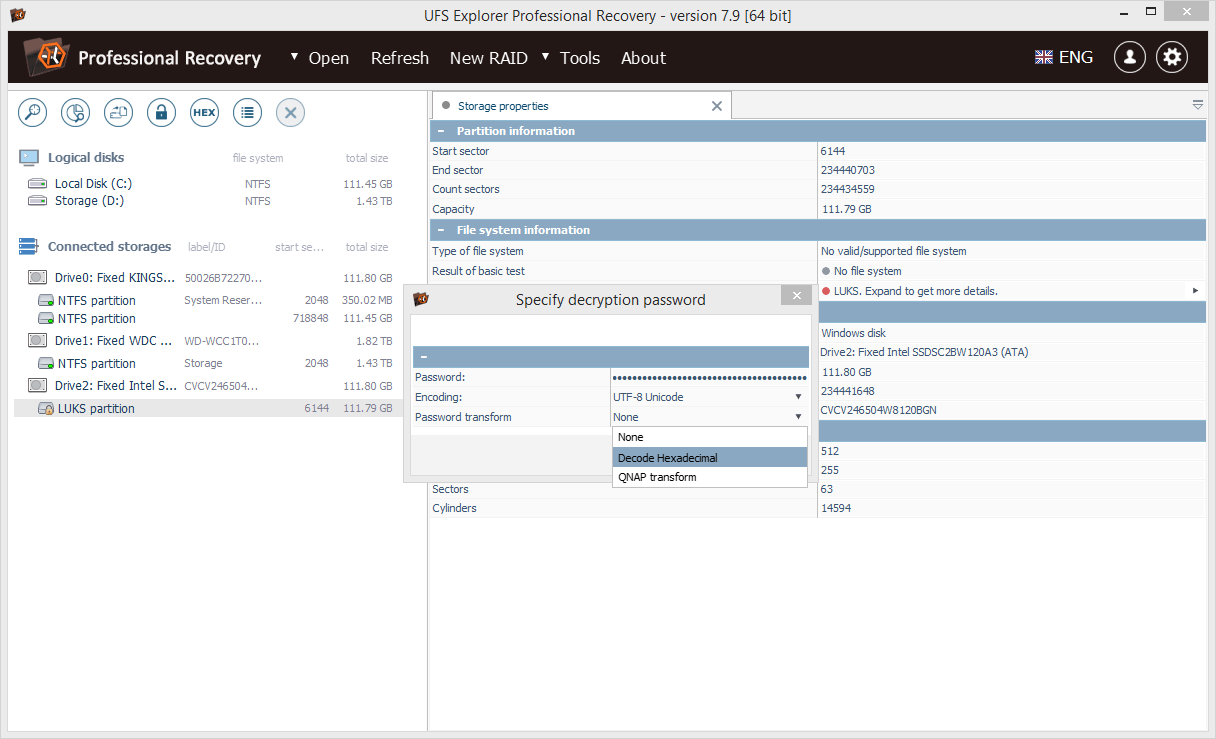
Task: Switch to the Storage properties tab
Action: (503, 106)
